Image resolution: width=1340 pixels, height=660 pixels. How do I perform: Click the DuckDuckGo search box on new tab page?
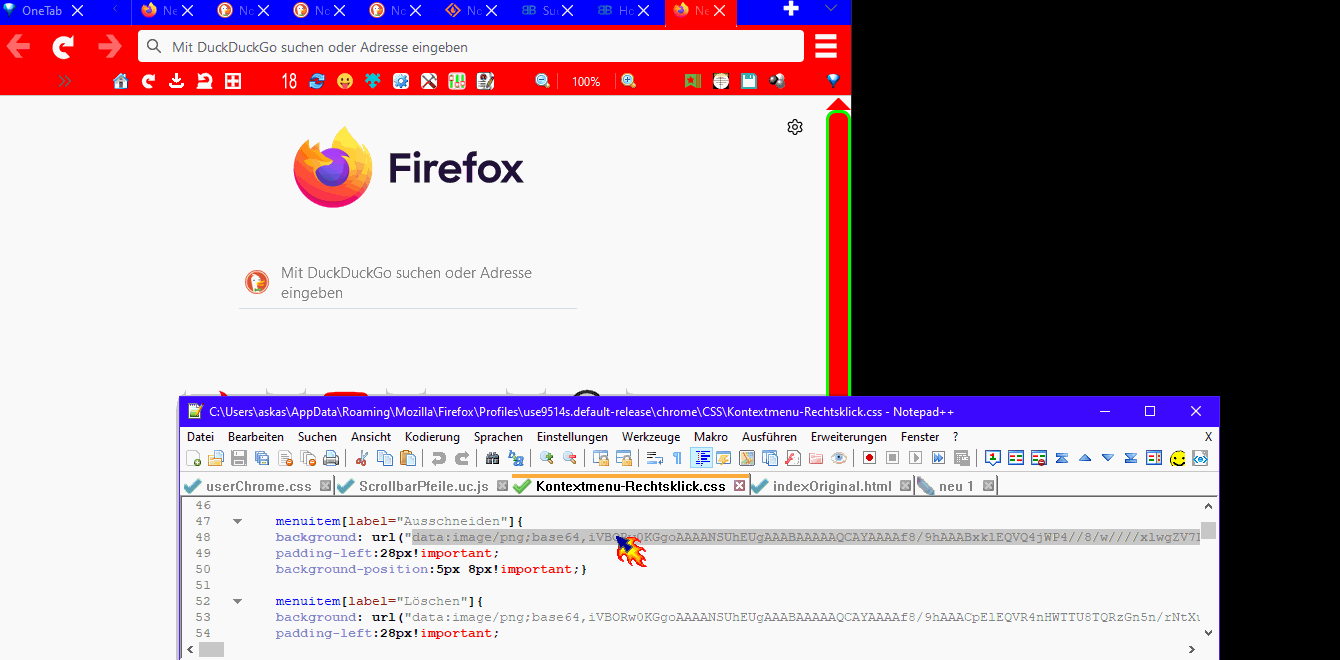click(x=408, y=283)
